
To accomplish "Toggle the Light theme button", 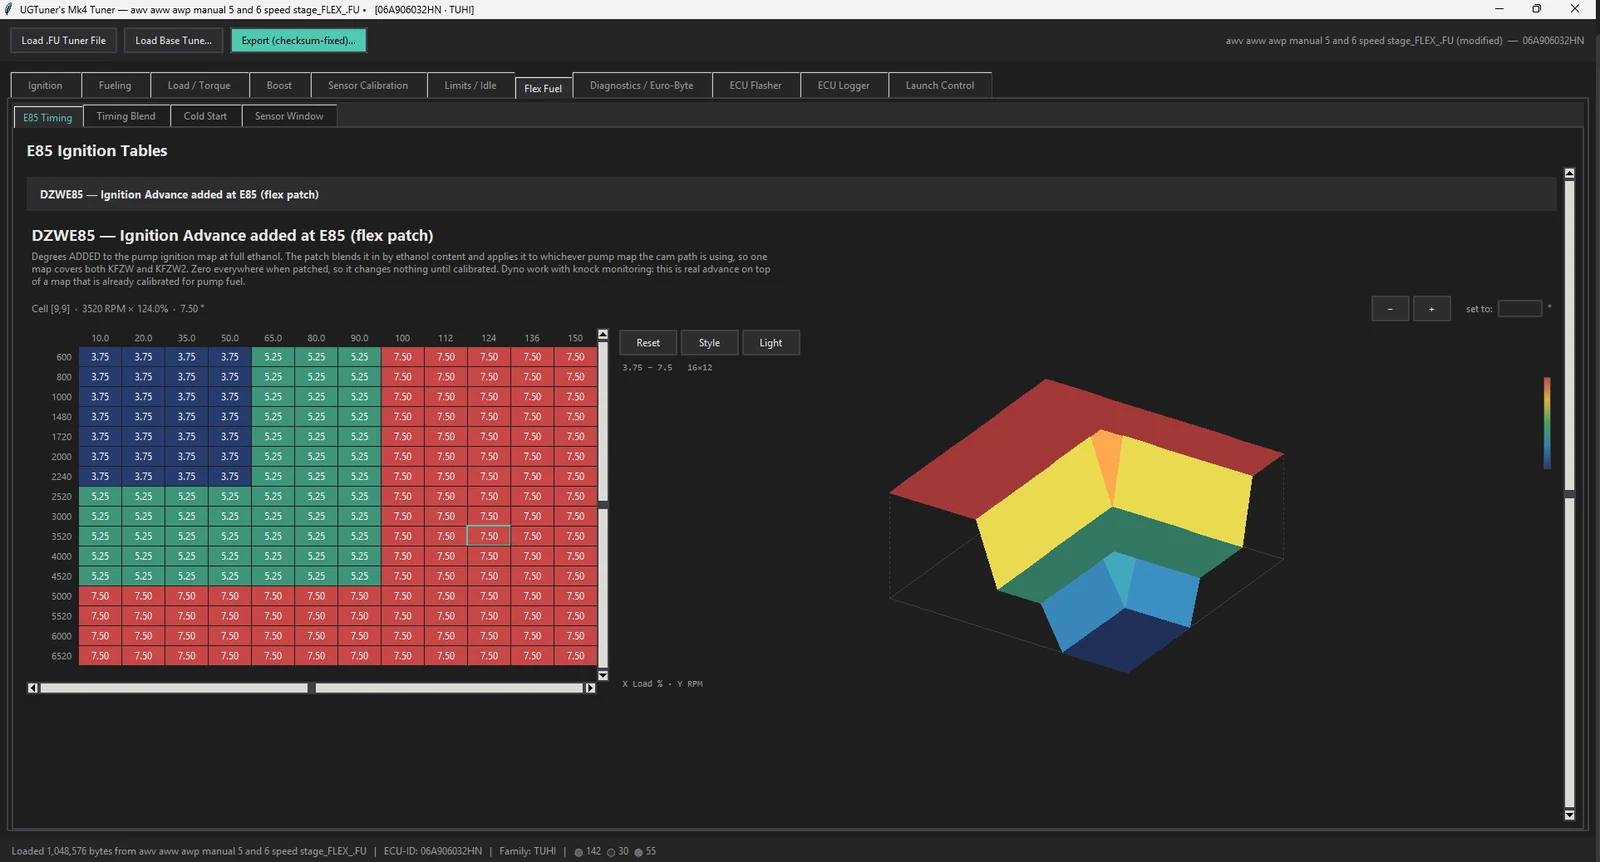I will pyautogui.click(x=770, y=343).
